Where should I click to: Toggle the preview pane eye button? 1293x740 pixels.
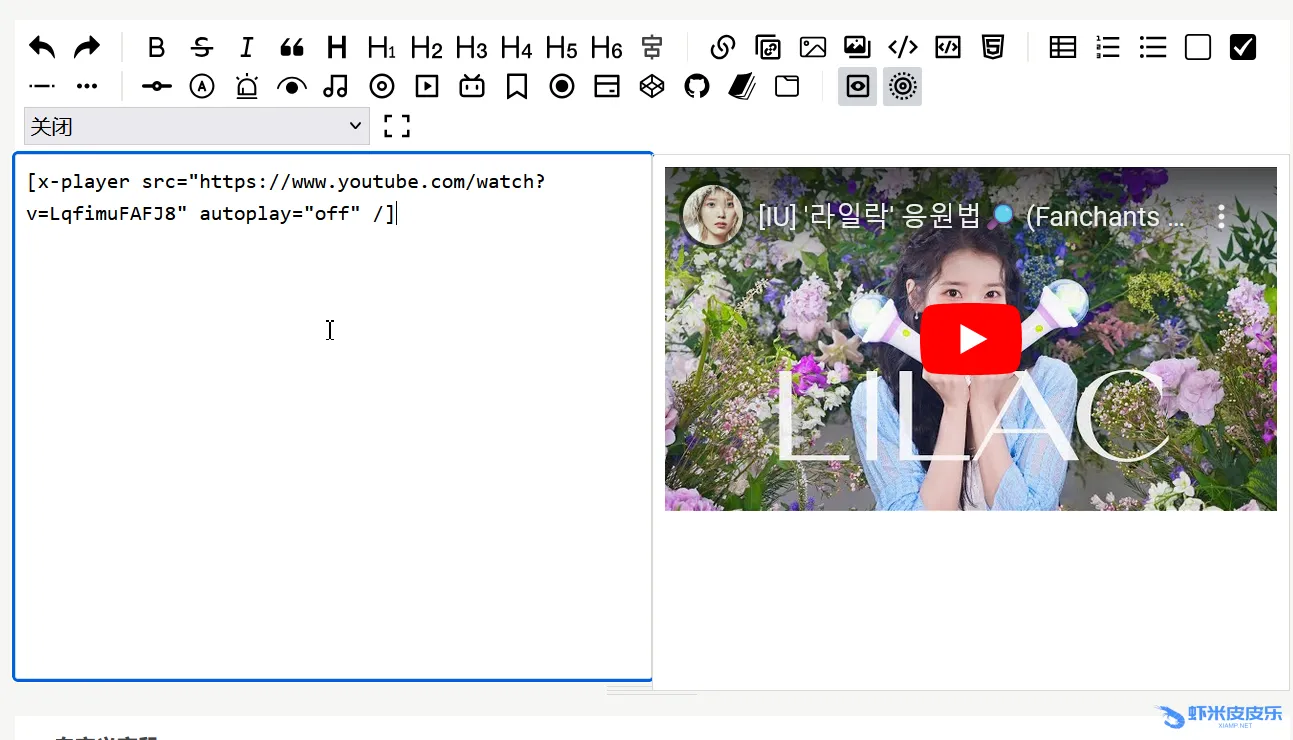[857, 86]
